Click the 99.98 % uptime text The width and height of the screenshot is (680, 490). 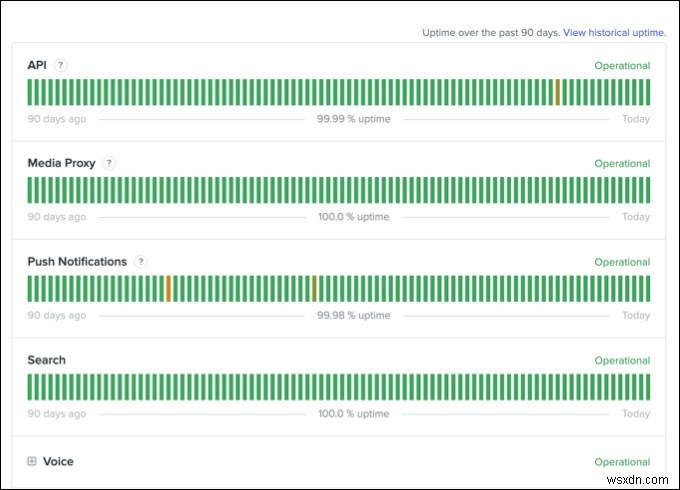pyautogui.click(x=353, y=315)
